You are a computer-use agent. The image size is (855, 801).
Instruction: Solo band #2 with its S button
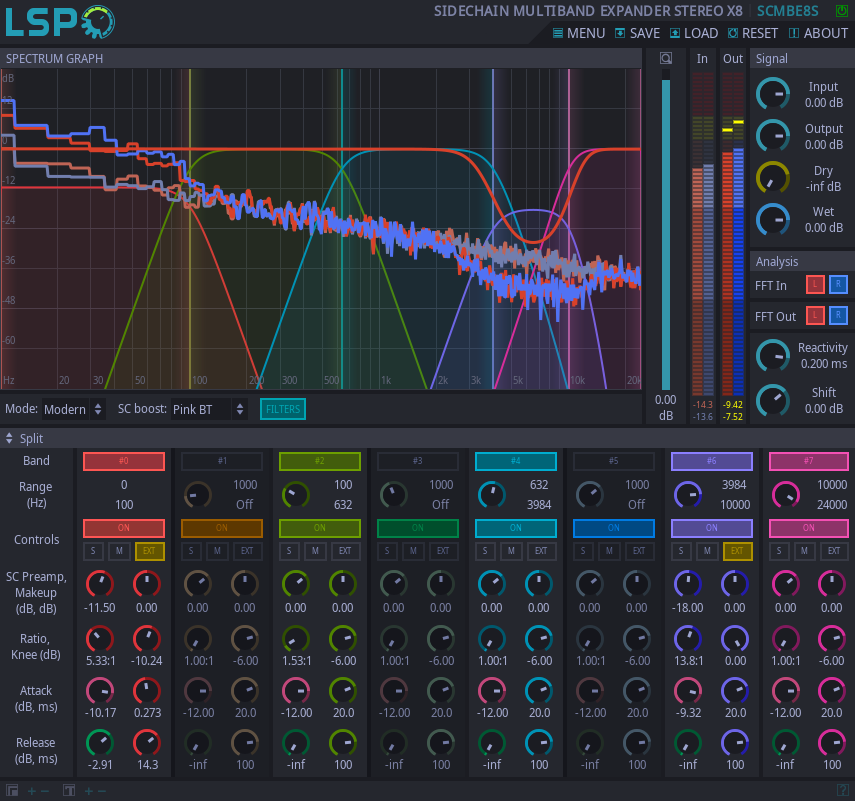[x=289, y=551]
